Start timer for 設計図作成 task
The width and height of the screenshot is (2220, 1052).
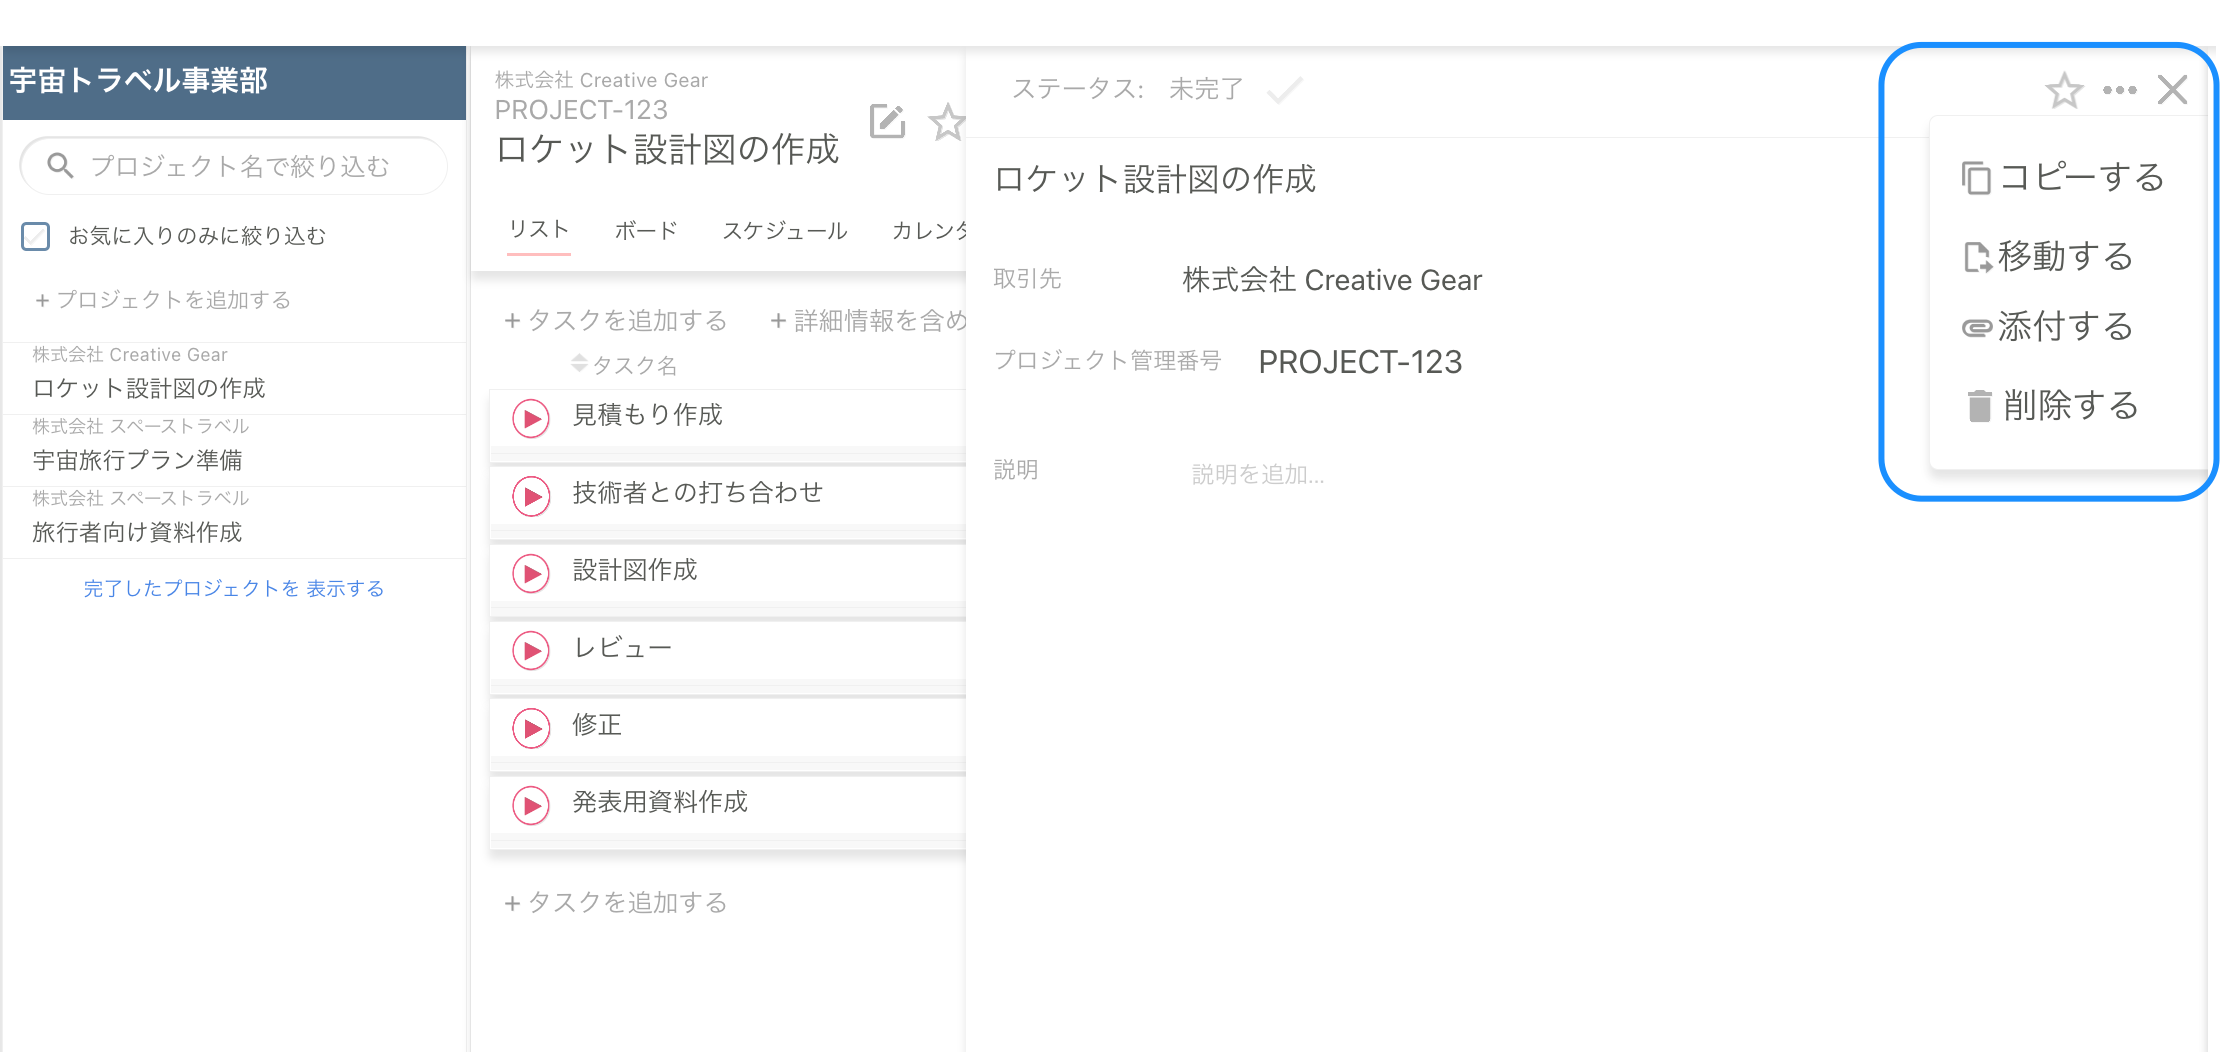[x=531, y=574]
